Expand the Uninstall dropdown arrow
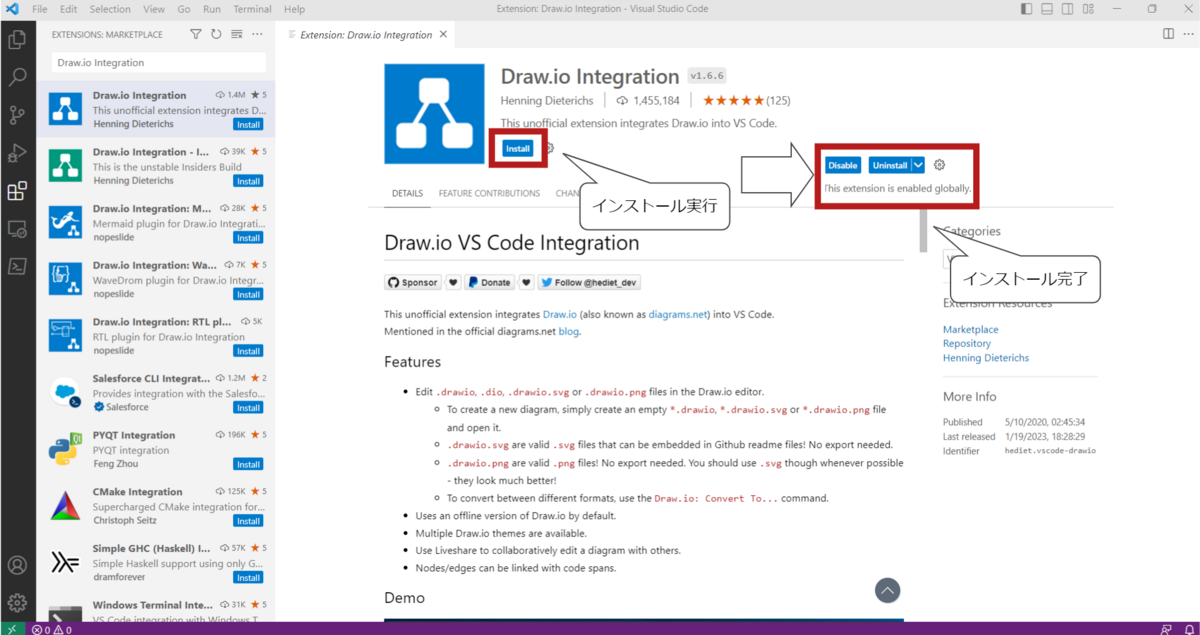The image size is (1200, 635). (x=918, y=165)
